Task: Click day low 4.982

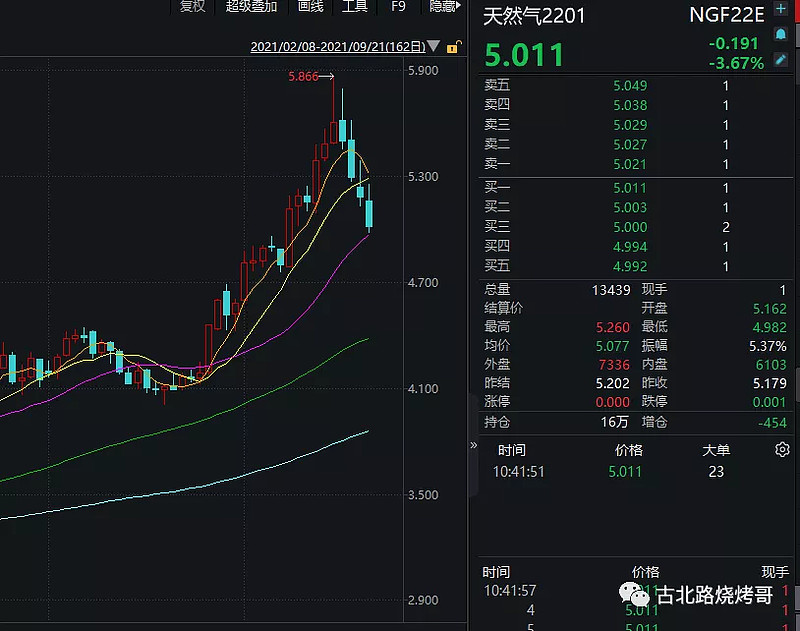Action: [769, 327]
